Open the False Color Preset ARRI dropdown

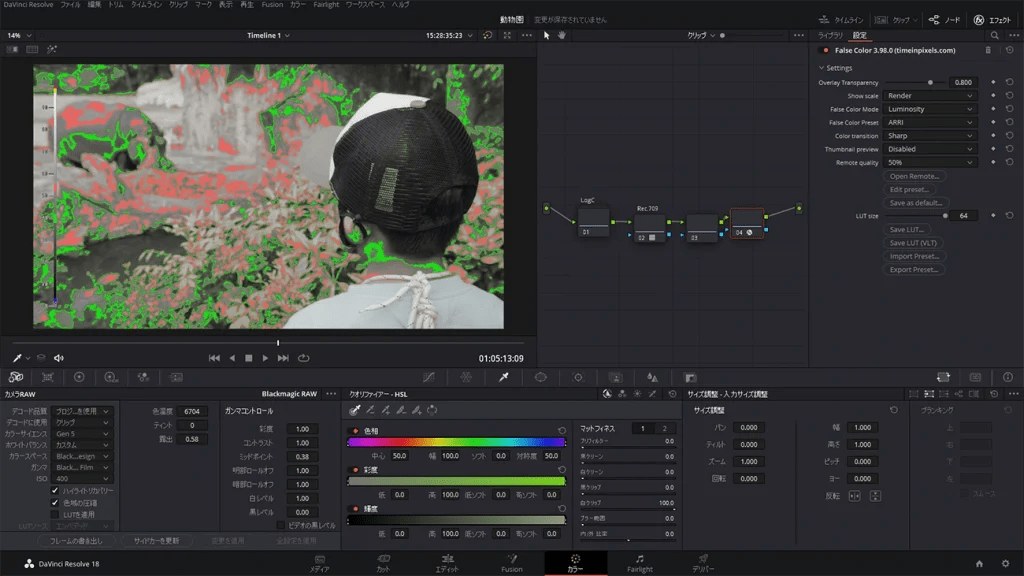(928, 122)
